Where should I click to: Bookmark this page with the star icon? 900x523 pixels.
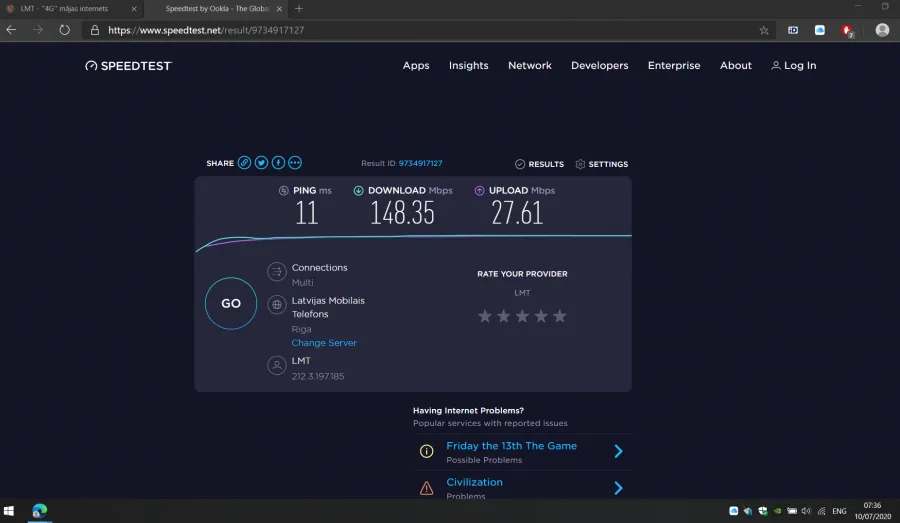[x=764, y=30]
